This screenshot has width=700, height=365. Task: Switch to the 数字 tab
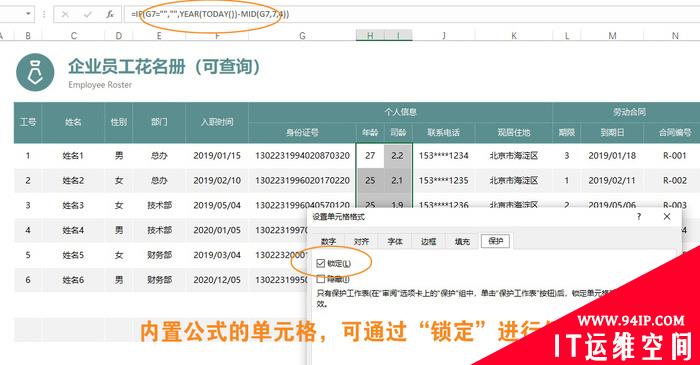pos(328,241)
